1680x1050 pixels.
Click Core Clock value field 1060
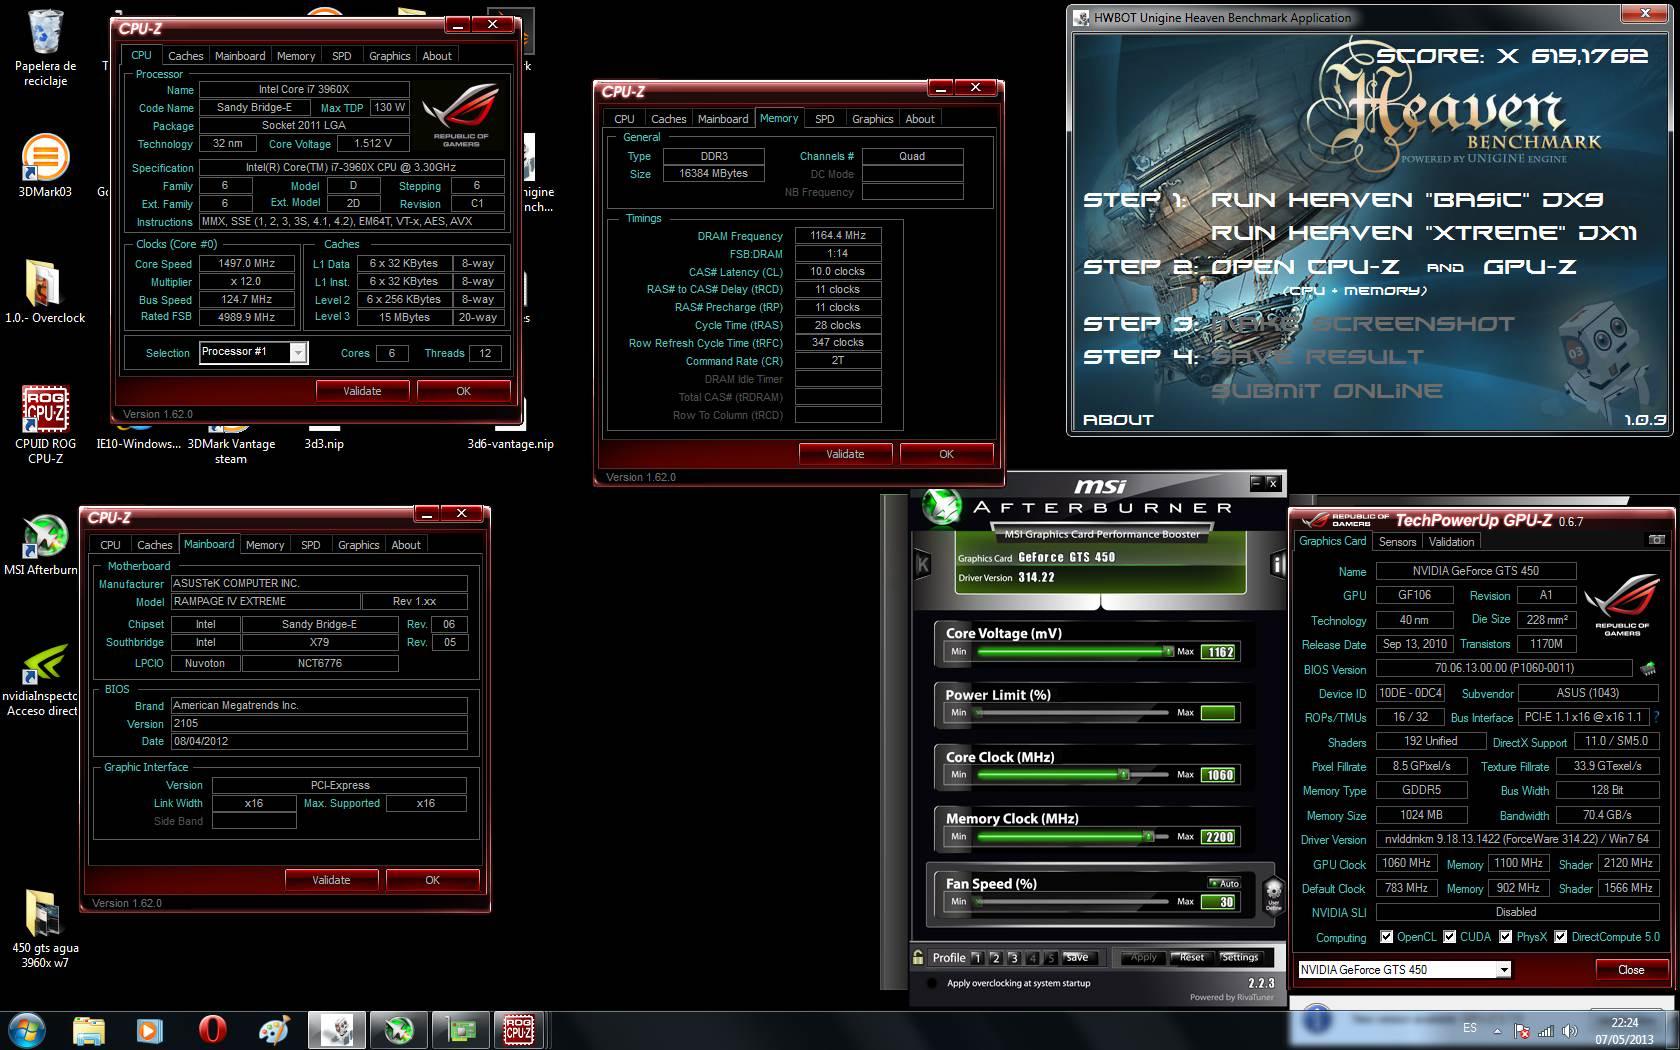click(1218, 775)
